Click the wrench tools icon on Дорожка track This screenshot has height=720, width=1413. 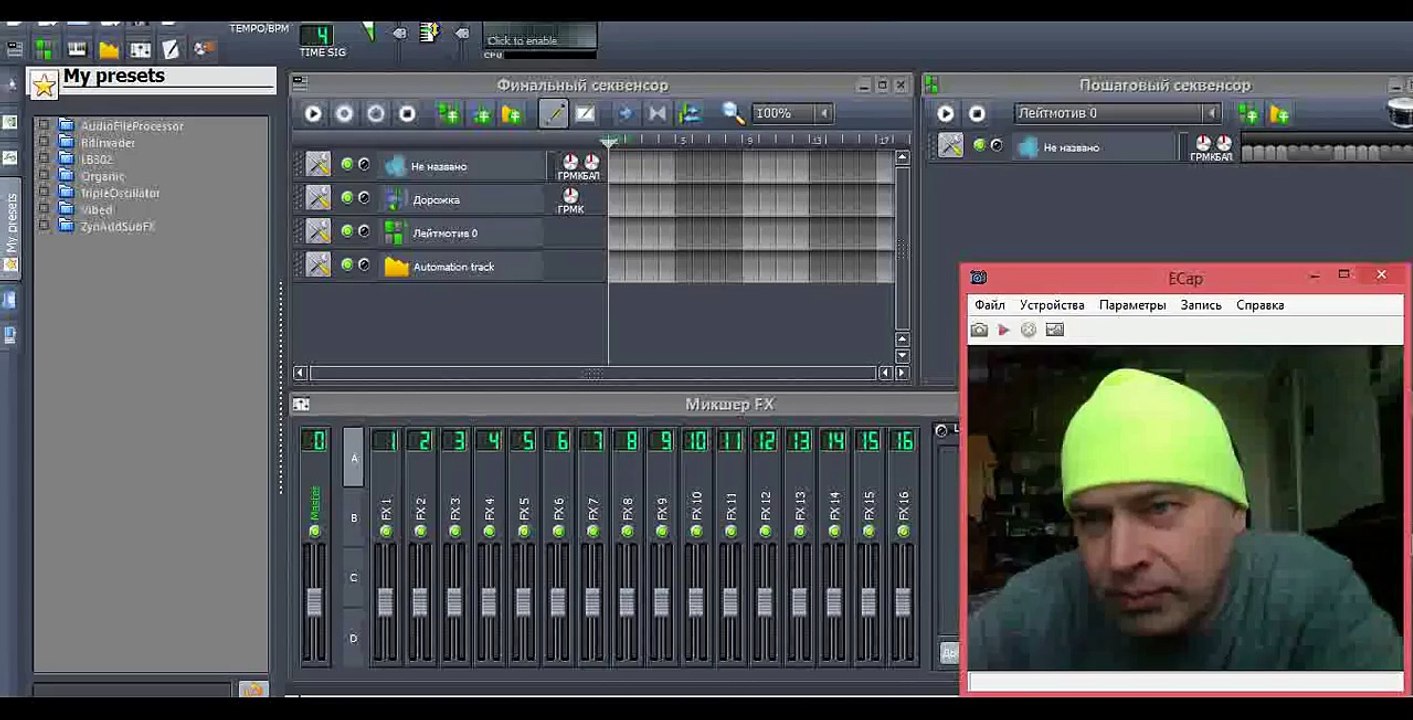point(318,198)
